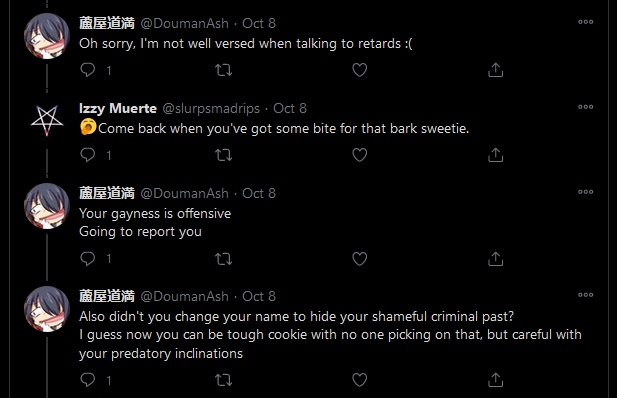Open the first @DoumanAsh anime avatar
Screen dimensions: 617x398
coord(47,36)
